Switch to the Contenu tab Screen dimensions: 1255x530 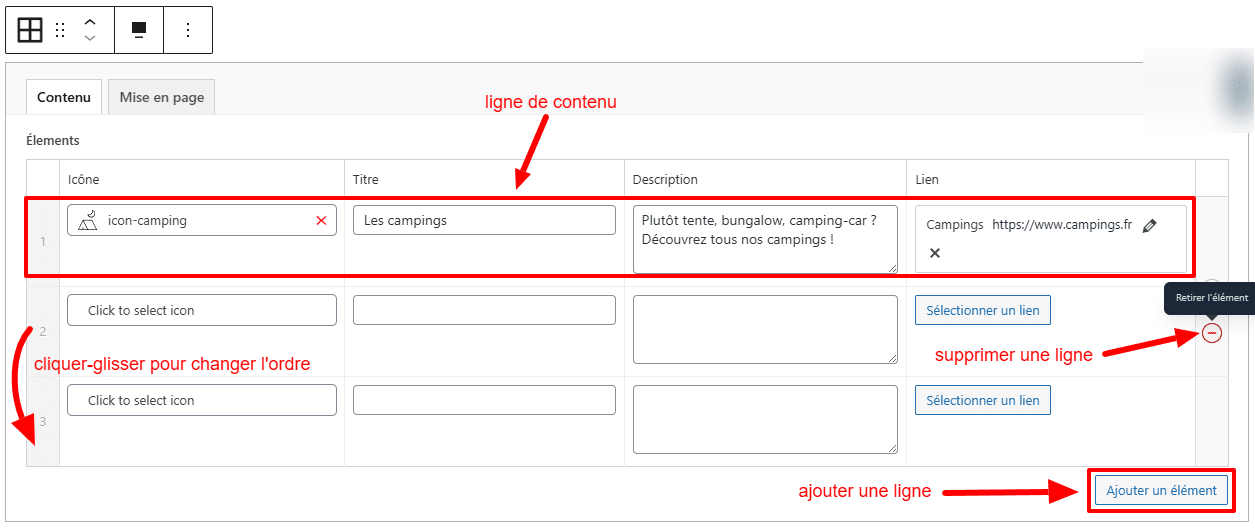(x=64, y=97)
